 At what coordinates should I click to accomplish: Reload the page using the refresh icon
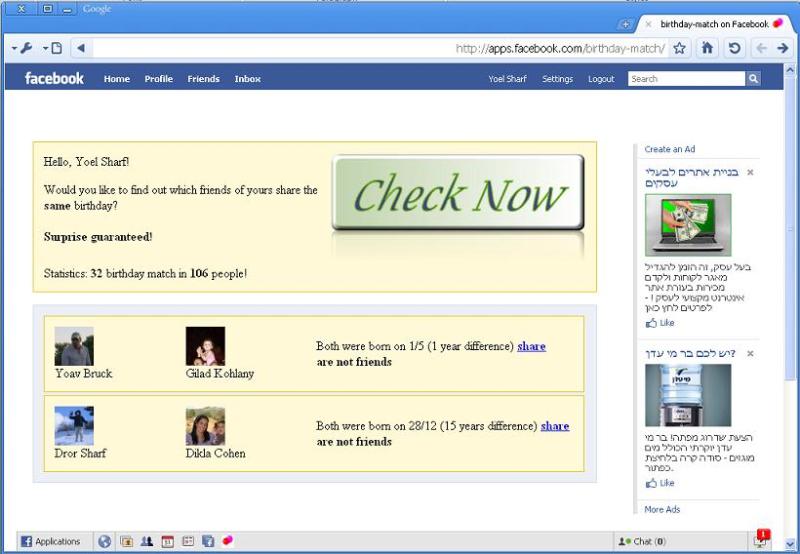tap(734, 48)
